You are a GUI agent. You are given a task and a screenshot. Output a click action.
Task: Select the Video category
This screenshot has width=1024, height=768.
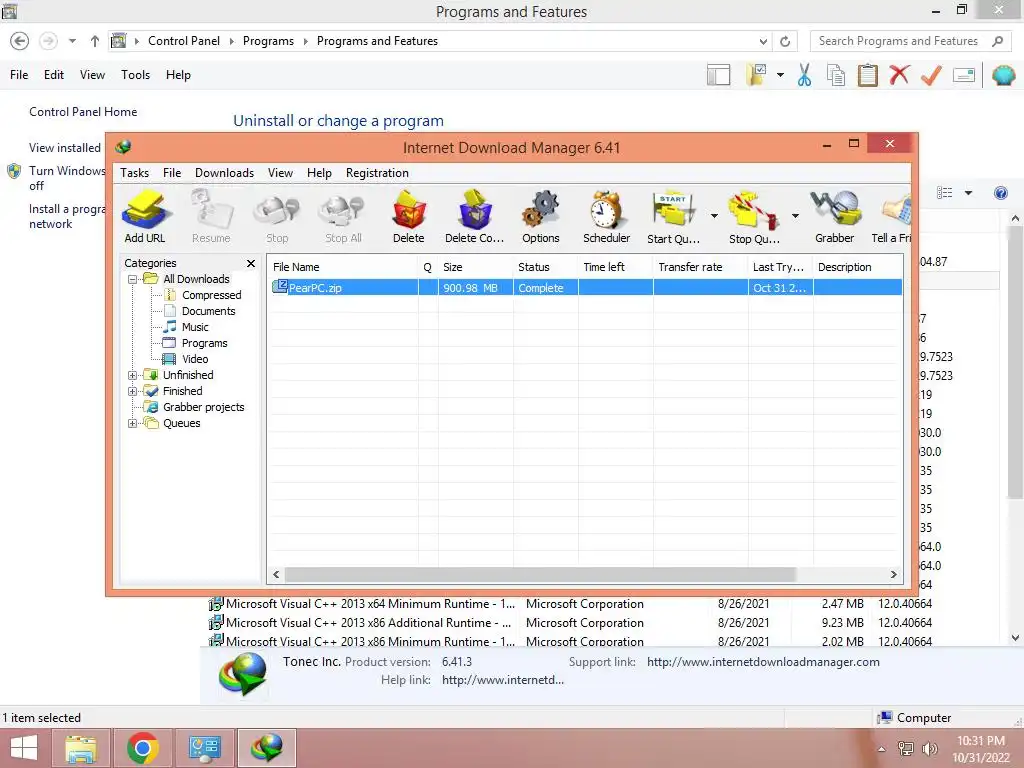click(195, 359)
